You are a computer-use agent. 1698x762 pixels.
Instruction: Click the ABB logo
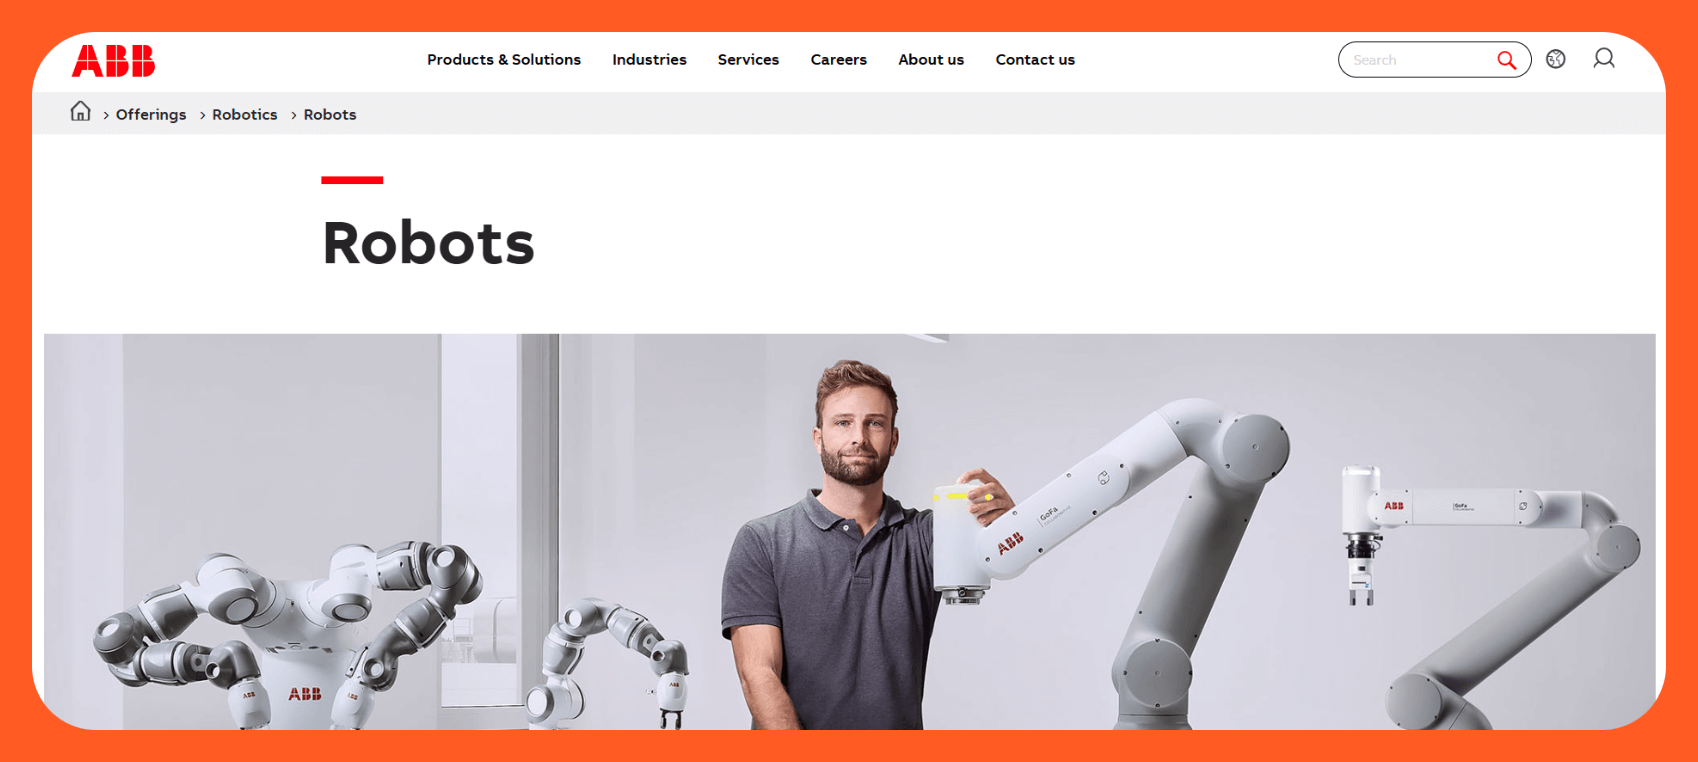pos(113,61)
